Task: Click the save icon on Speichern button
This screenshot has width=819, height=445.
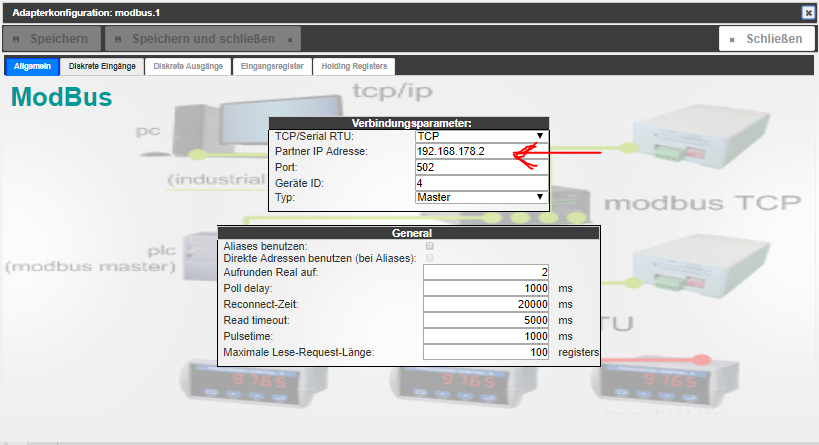Action: tap(16, 39)
